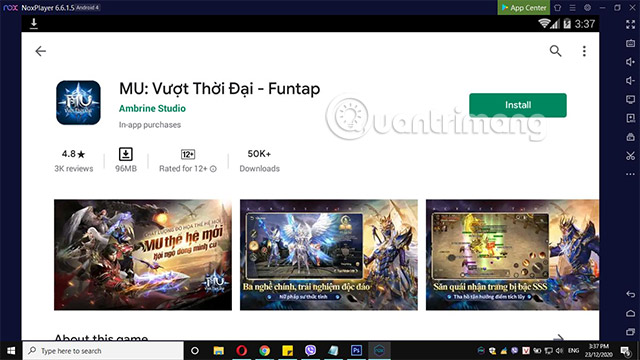Click the Windows taskbar search box
Image resolution: width=640 pixels, height=360 pixels.
click(103, 351)
